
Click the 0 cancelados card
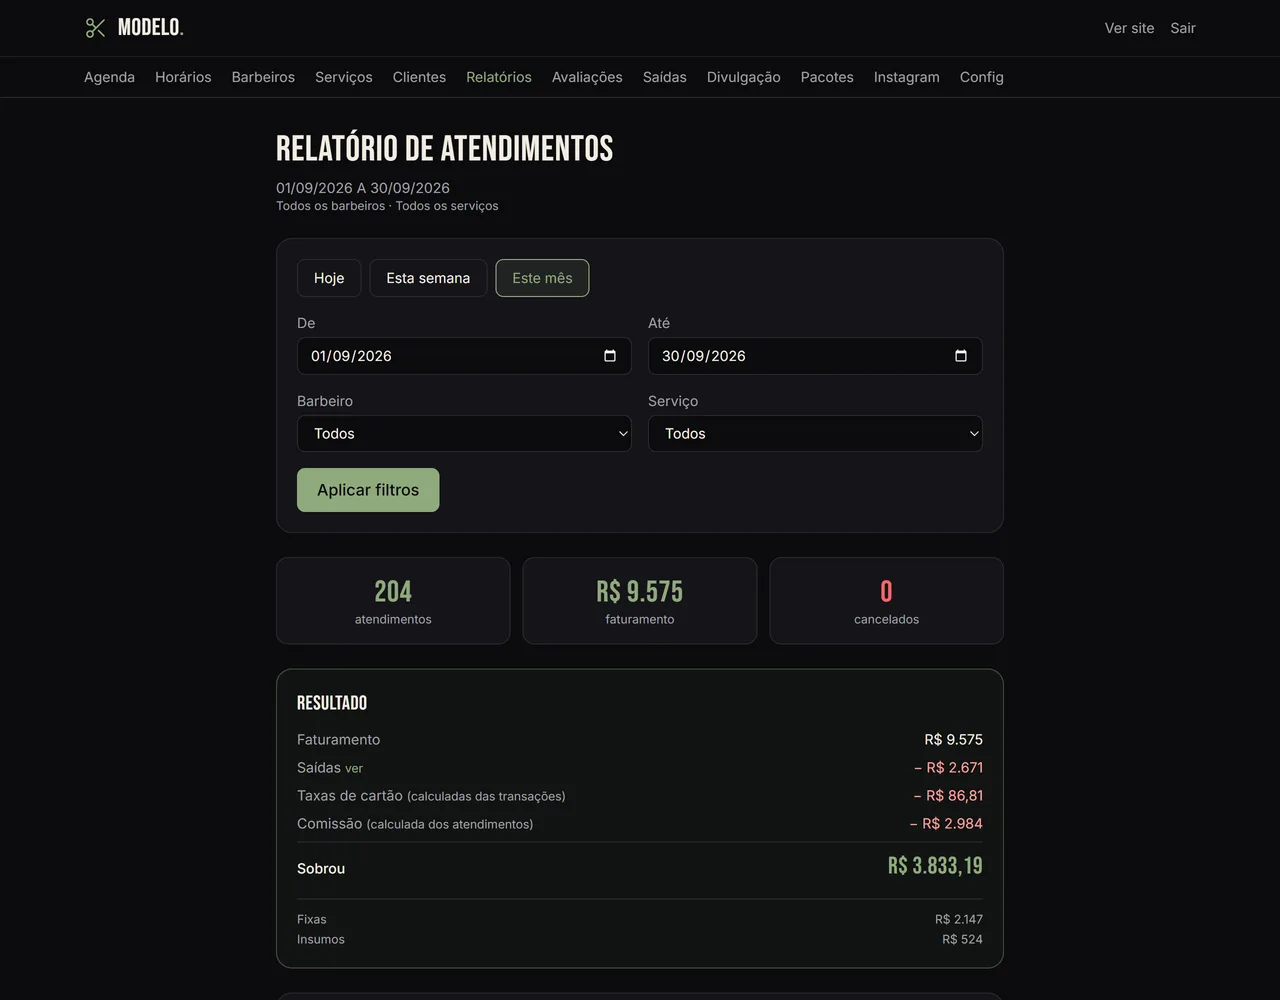886,601
